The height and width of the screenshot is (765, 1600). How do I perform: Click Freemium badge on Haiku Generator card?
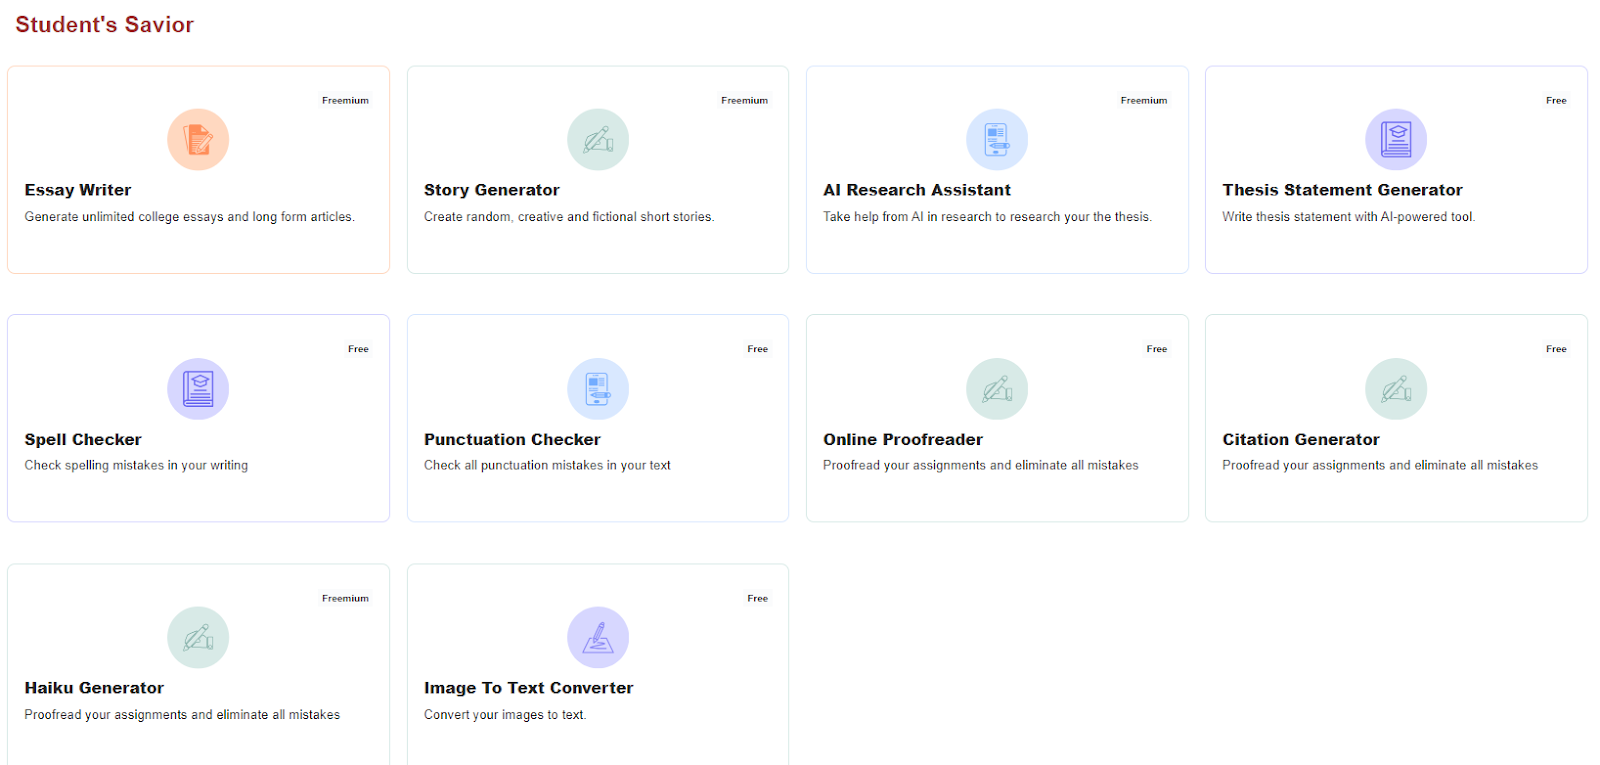point(345,598)
